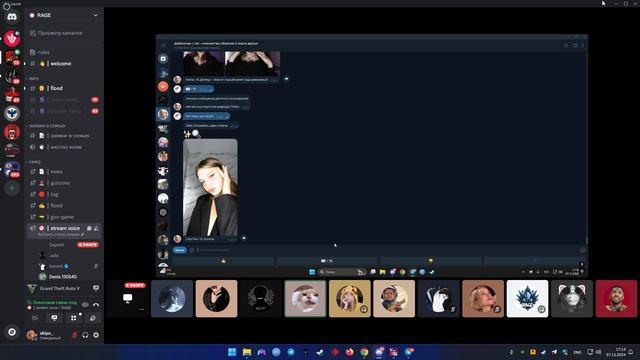Screen dimensions: 640x360
Task: Open the taskbar clock and date
Action: 616,352
